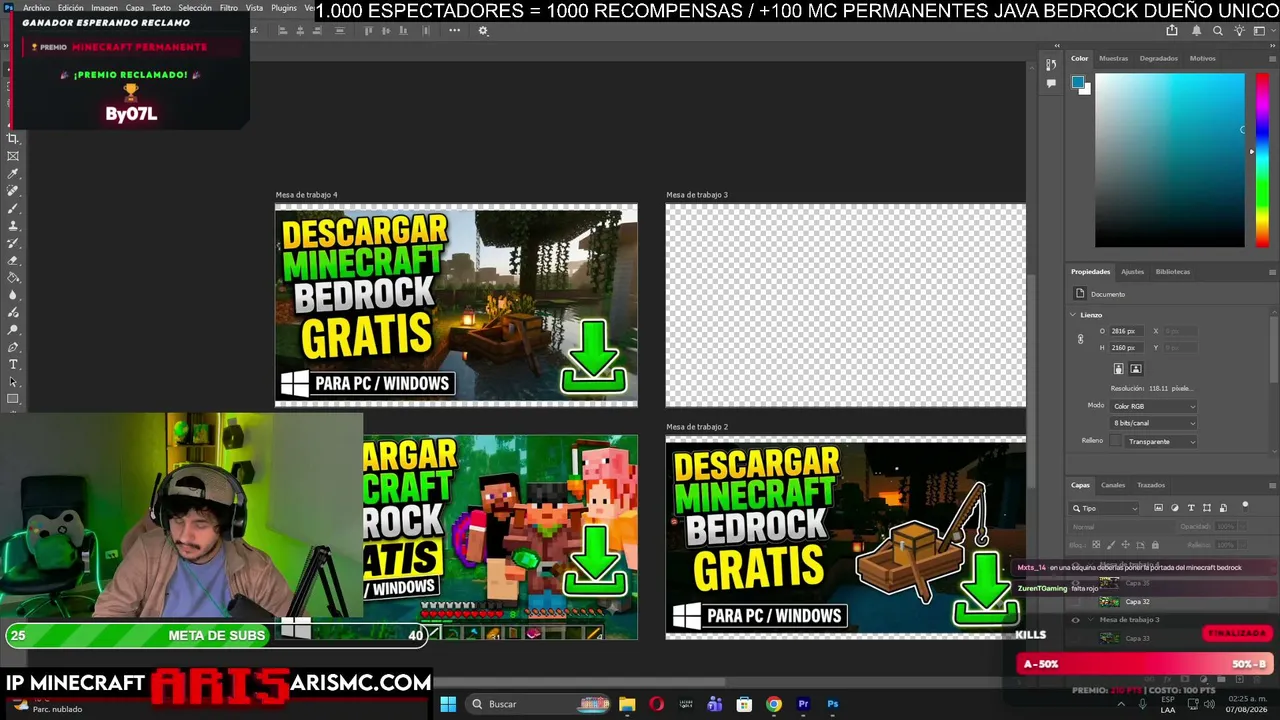Lock layer position move icon
This screenshot has height=720, width=1280.
pyautogui.click(x=1126, y=545)
